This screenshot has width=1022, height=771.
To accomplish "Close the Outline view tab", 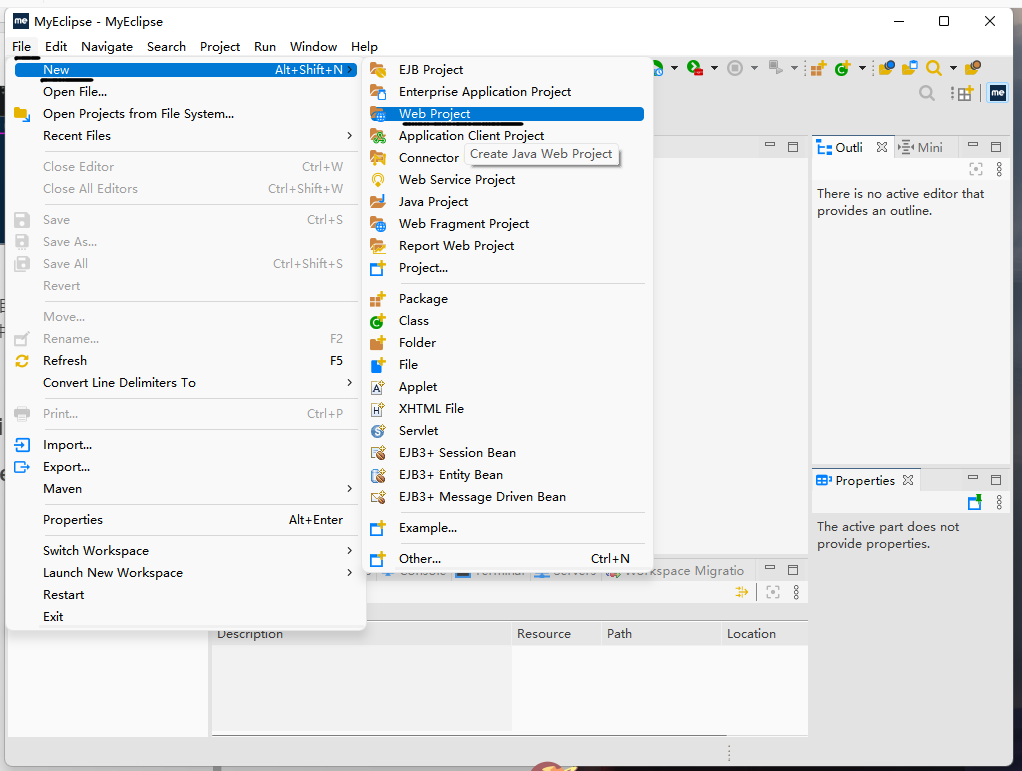I will coord(882,147).
